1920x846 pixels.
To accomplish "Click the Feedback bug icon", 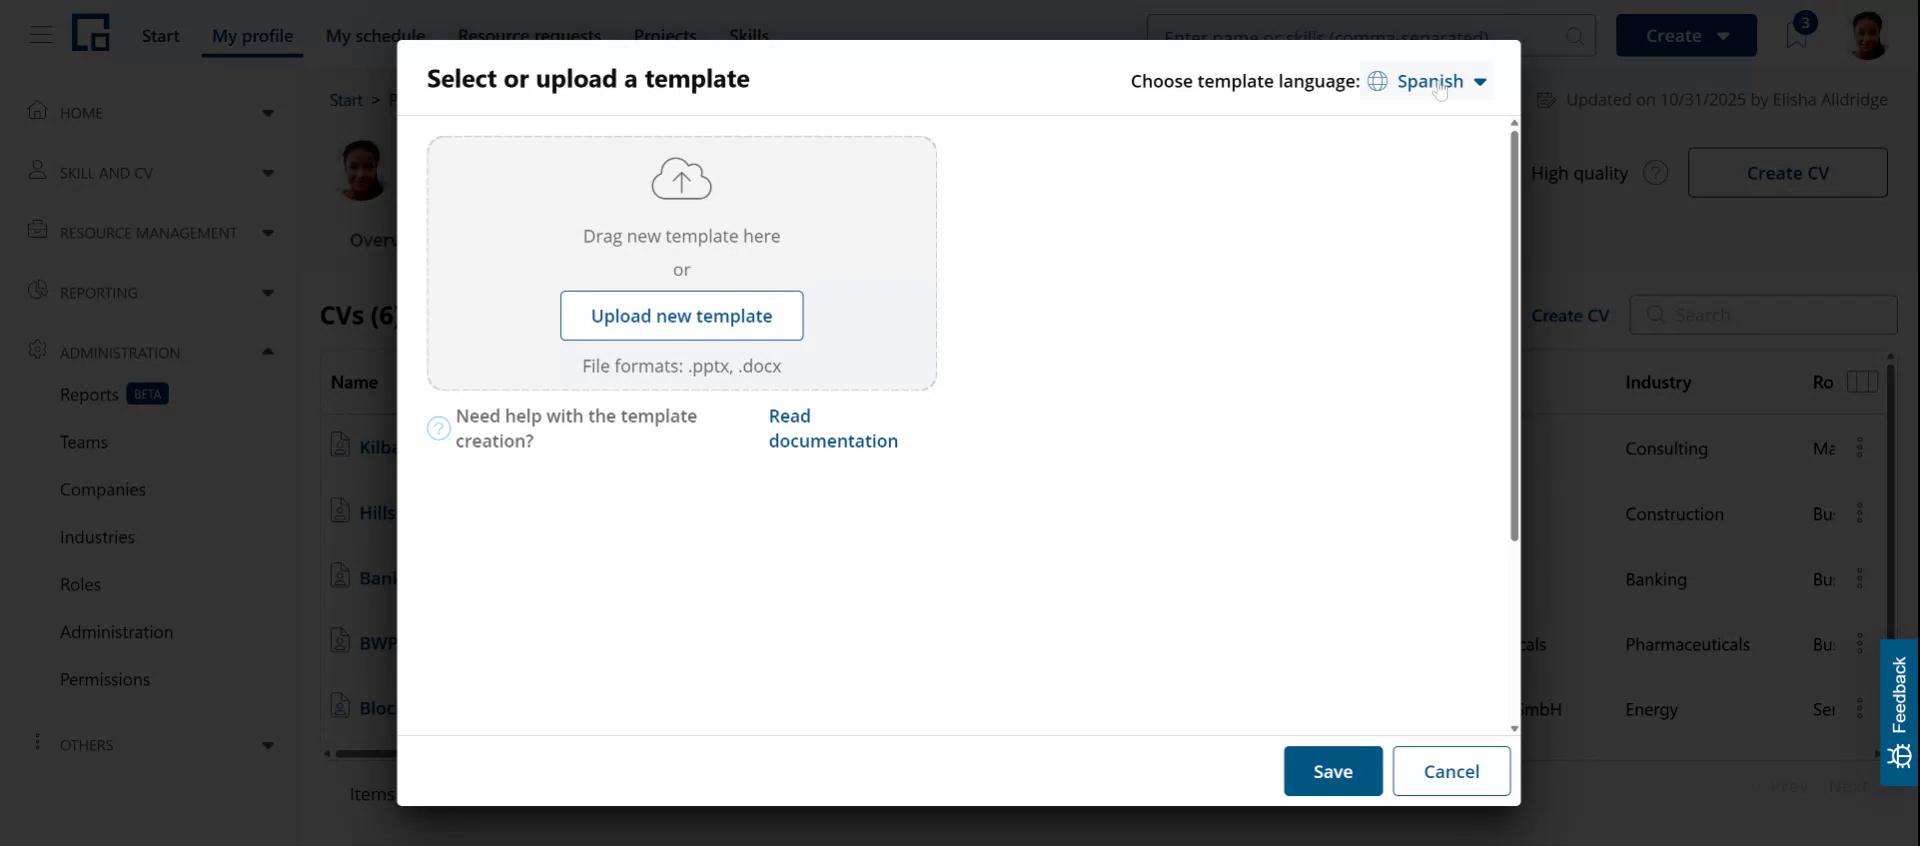I will point(1900,756).
